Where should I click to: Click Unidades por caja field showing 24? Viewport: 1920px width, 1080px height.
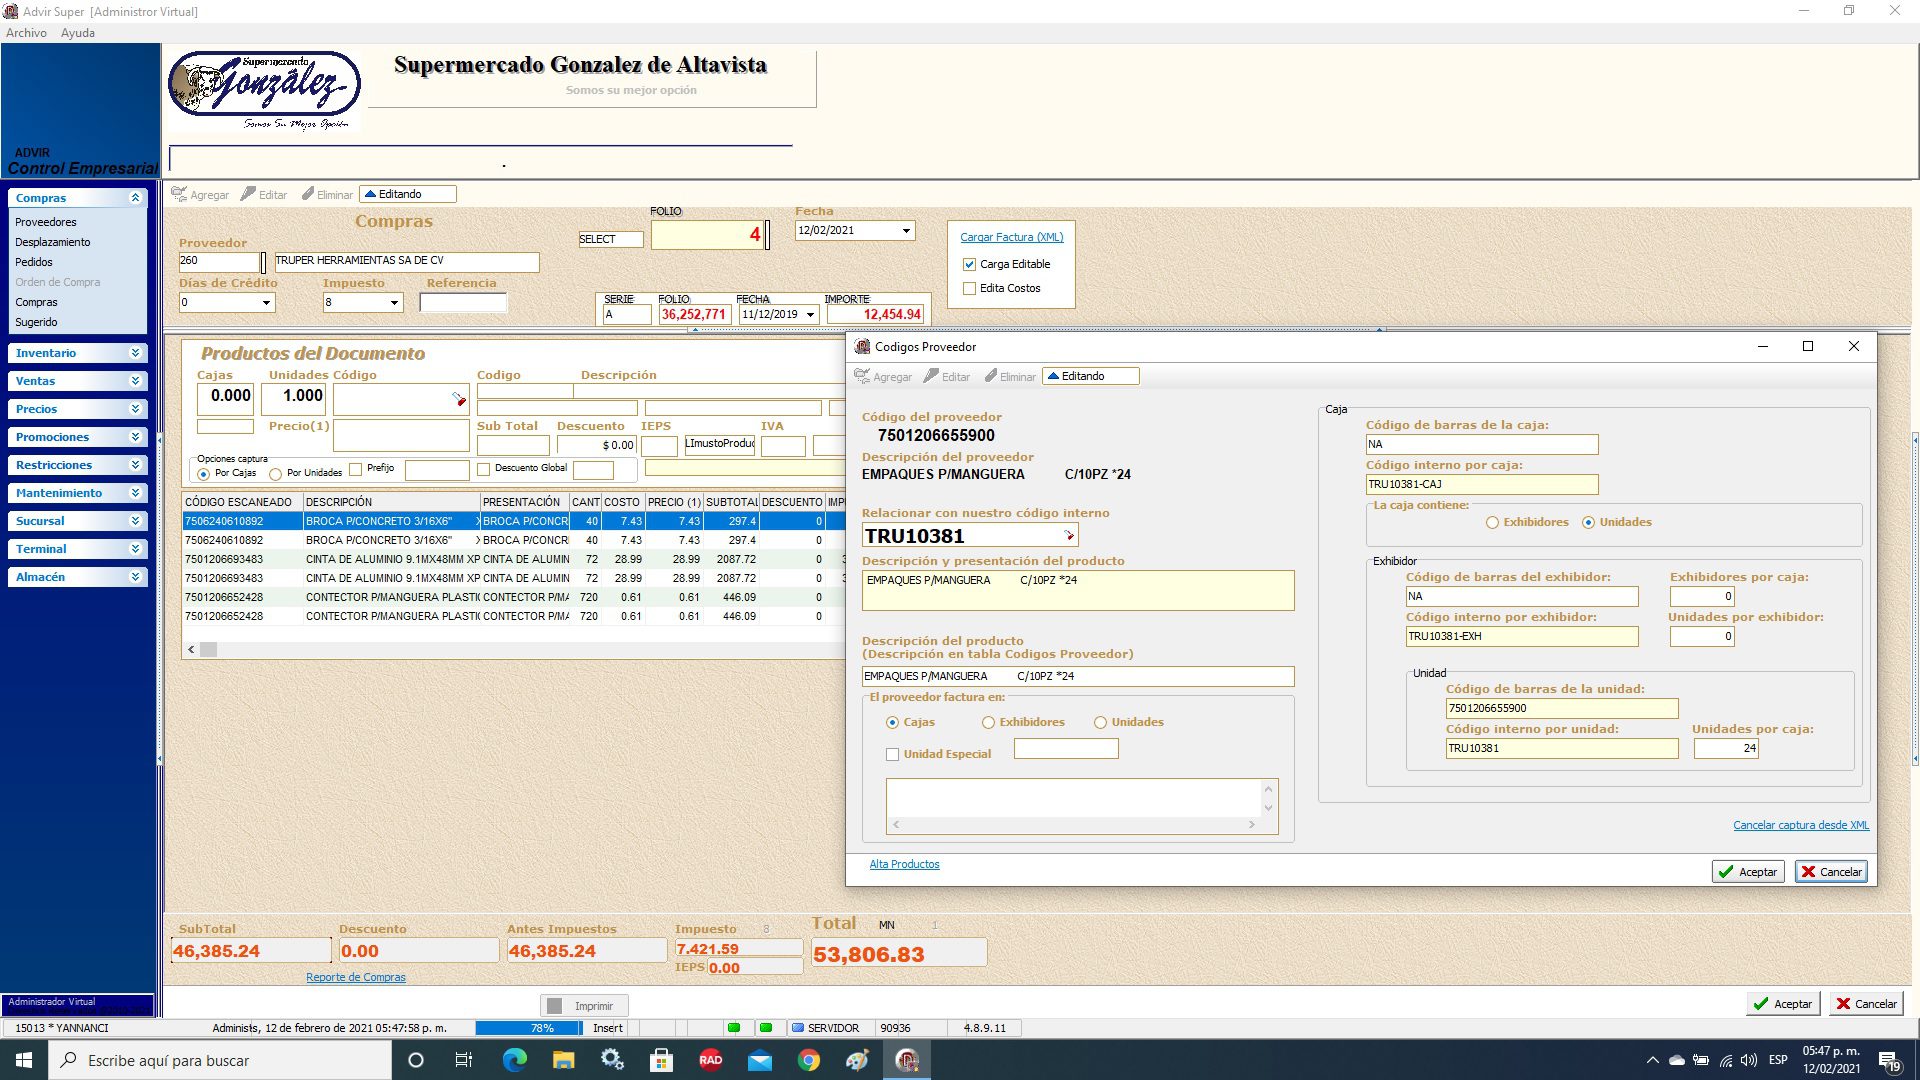coord(1726,748)
